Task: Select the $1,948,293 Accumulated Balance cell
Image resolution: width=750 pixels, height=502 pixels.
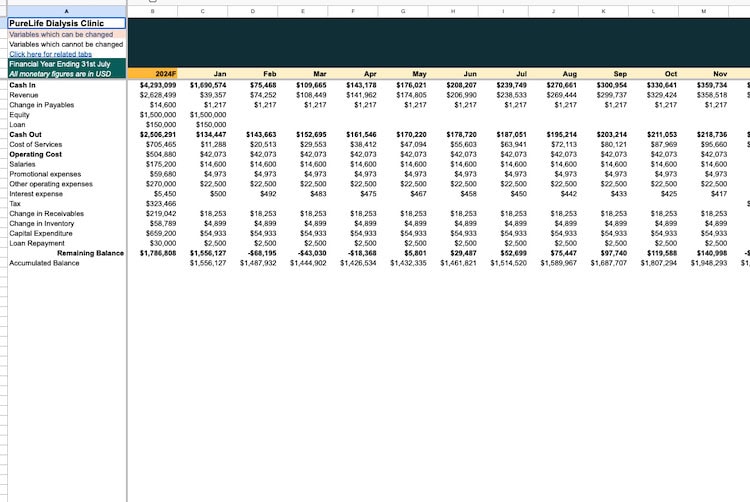Action: [x=704, y=263]
